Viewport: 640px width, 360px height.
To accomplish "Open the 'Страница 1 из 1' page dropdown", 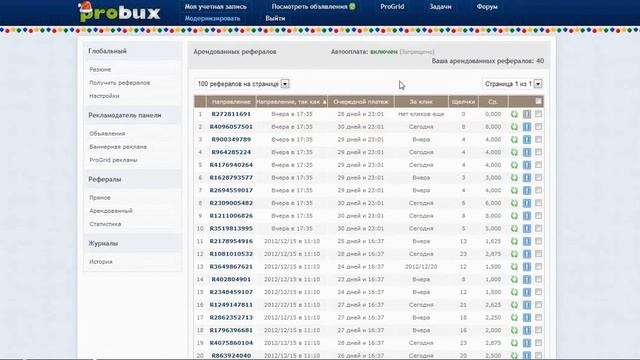I will [513, 84].
